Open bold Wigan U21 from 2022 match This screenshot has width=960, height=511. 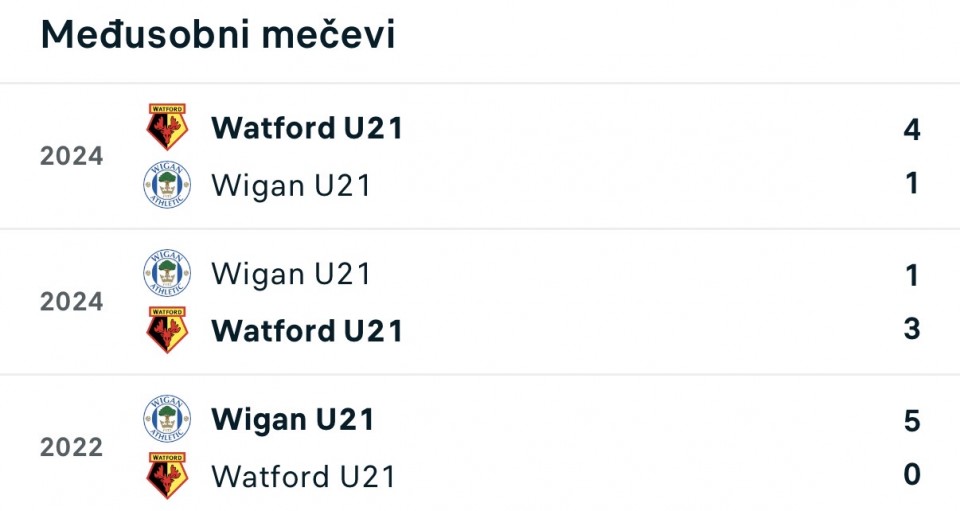click(293, 419)
